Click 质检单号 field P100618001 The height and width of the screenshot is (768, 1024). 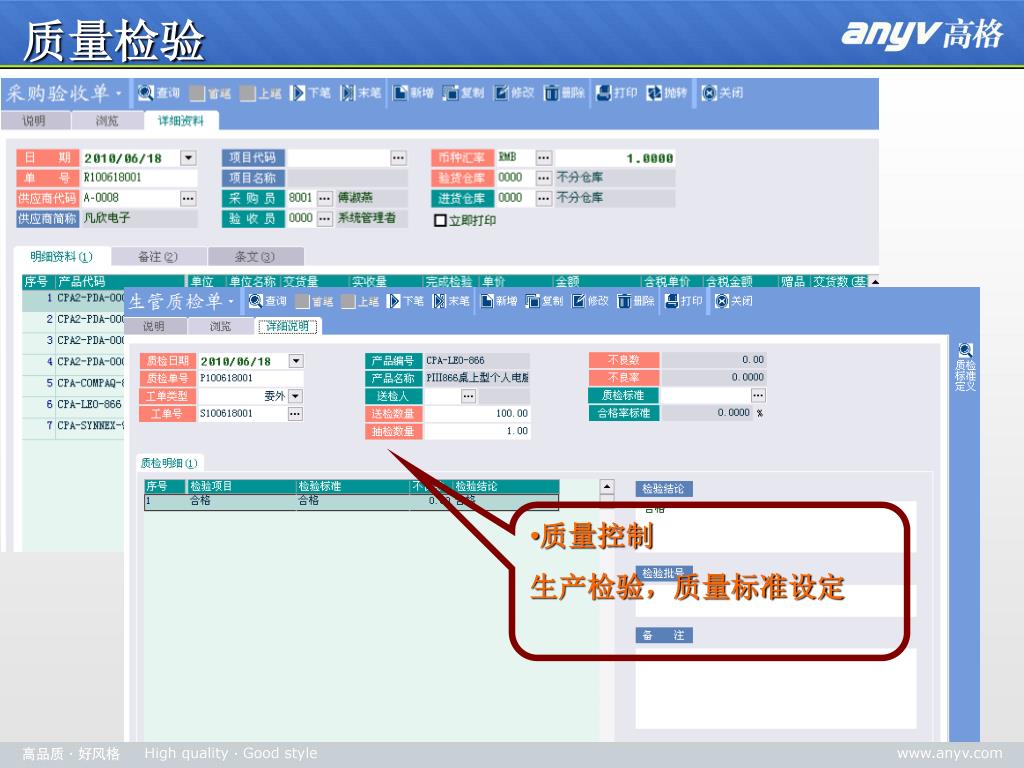(250, 379)
